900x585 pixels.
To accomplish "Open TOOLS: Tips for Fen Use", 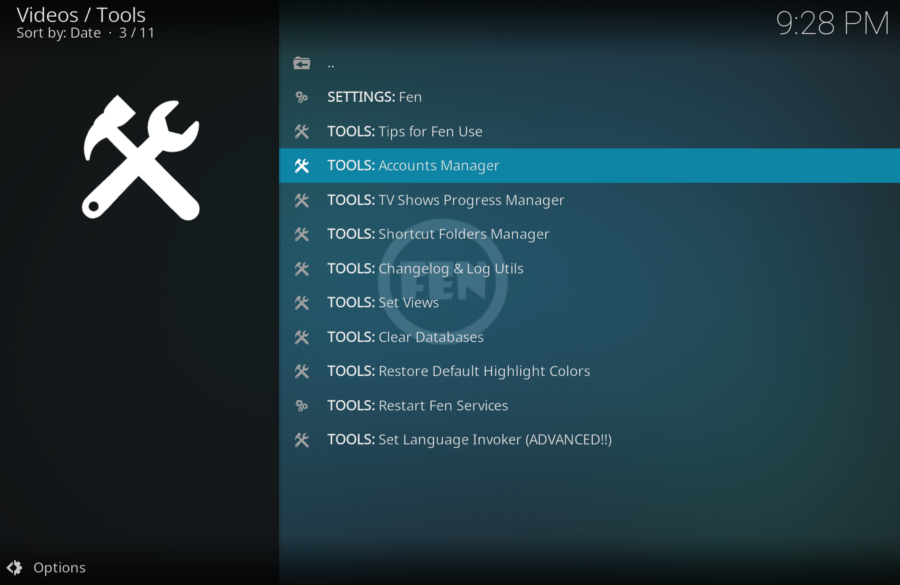I will [x=589, y=131].
